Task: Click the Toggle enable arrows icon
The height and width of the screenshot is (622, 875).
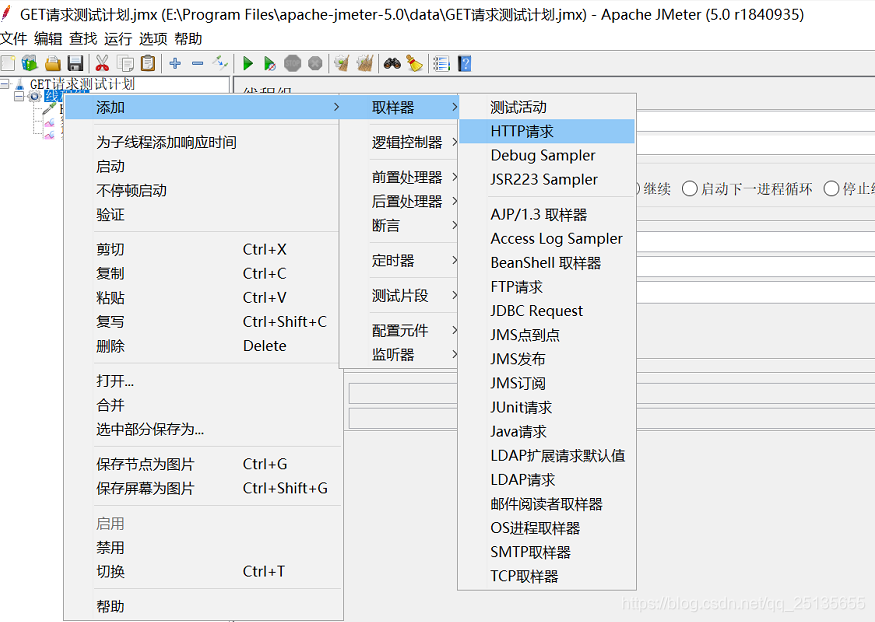Action: pos(220,63)
